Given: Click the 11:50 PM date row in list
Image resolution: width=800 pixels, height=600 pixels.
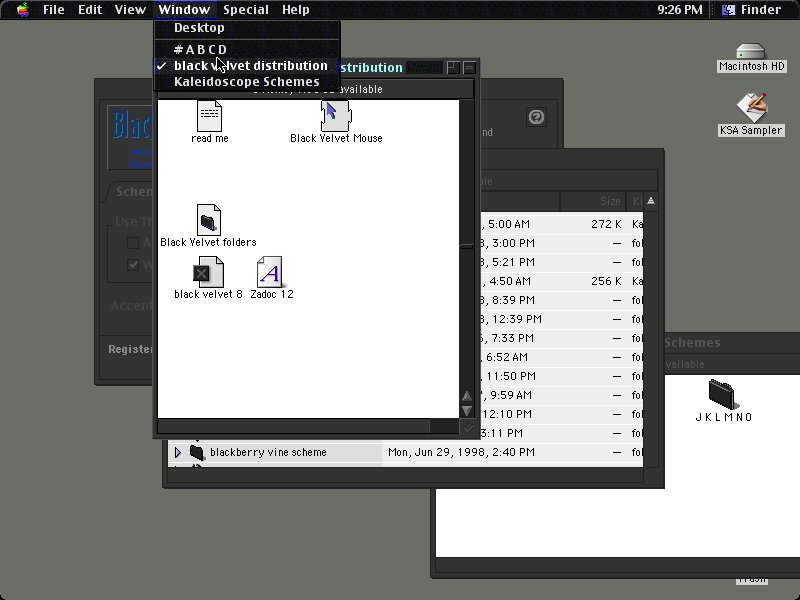Looking at the screenshot, I should pyautogui.click(x=510, y=376).
